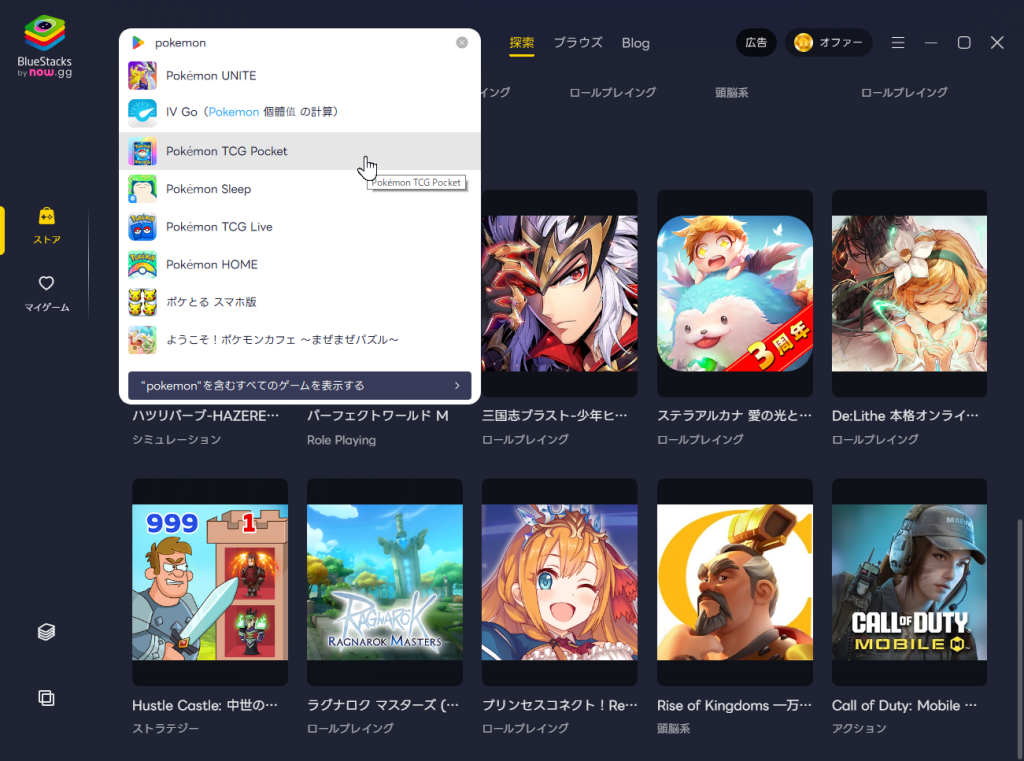
Task: Open the Call of Duty Mobile thumbnail
Action: pos(909,582)
